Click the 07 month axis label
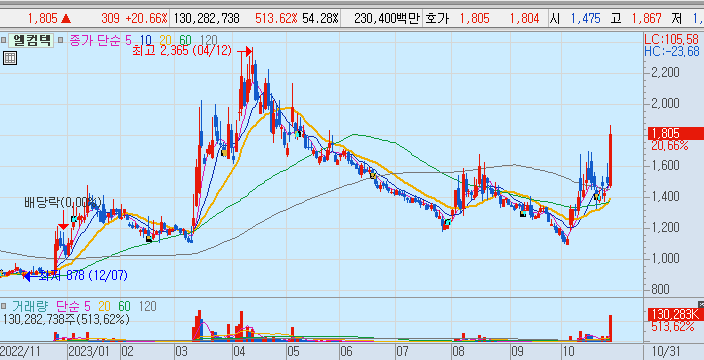 [403, 350]
